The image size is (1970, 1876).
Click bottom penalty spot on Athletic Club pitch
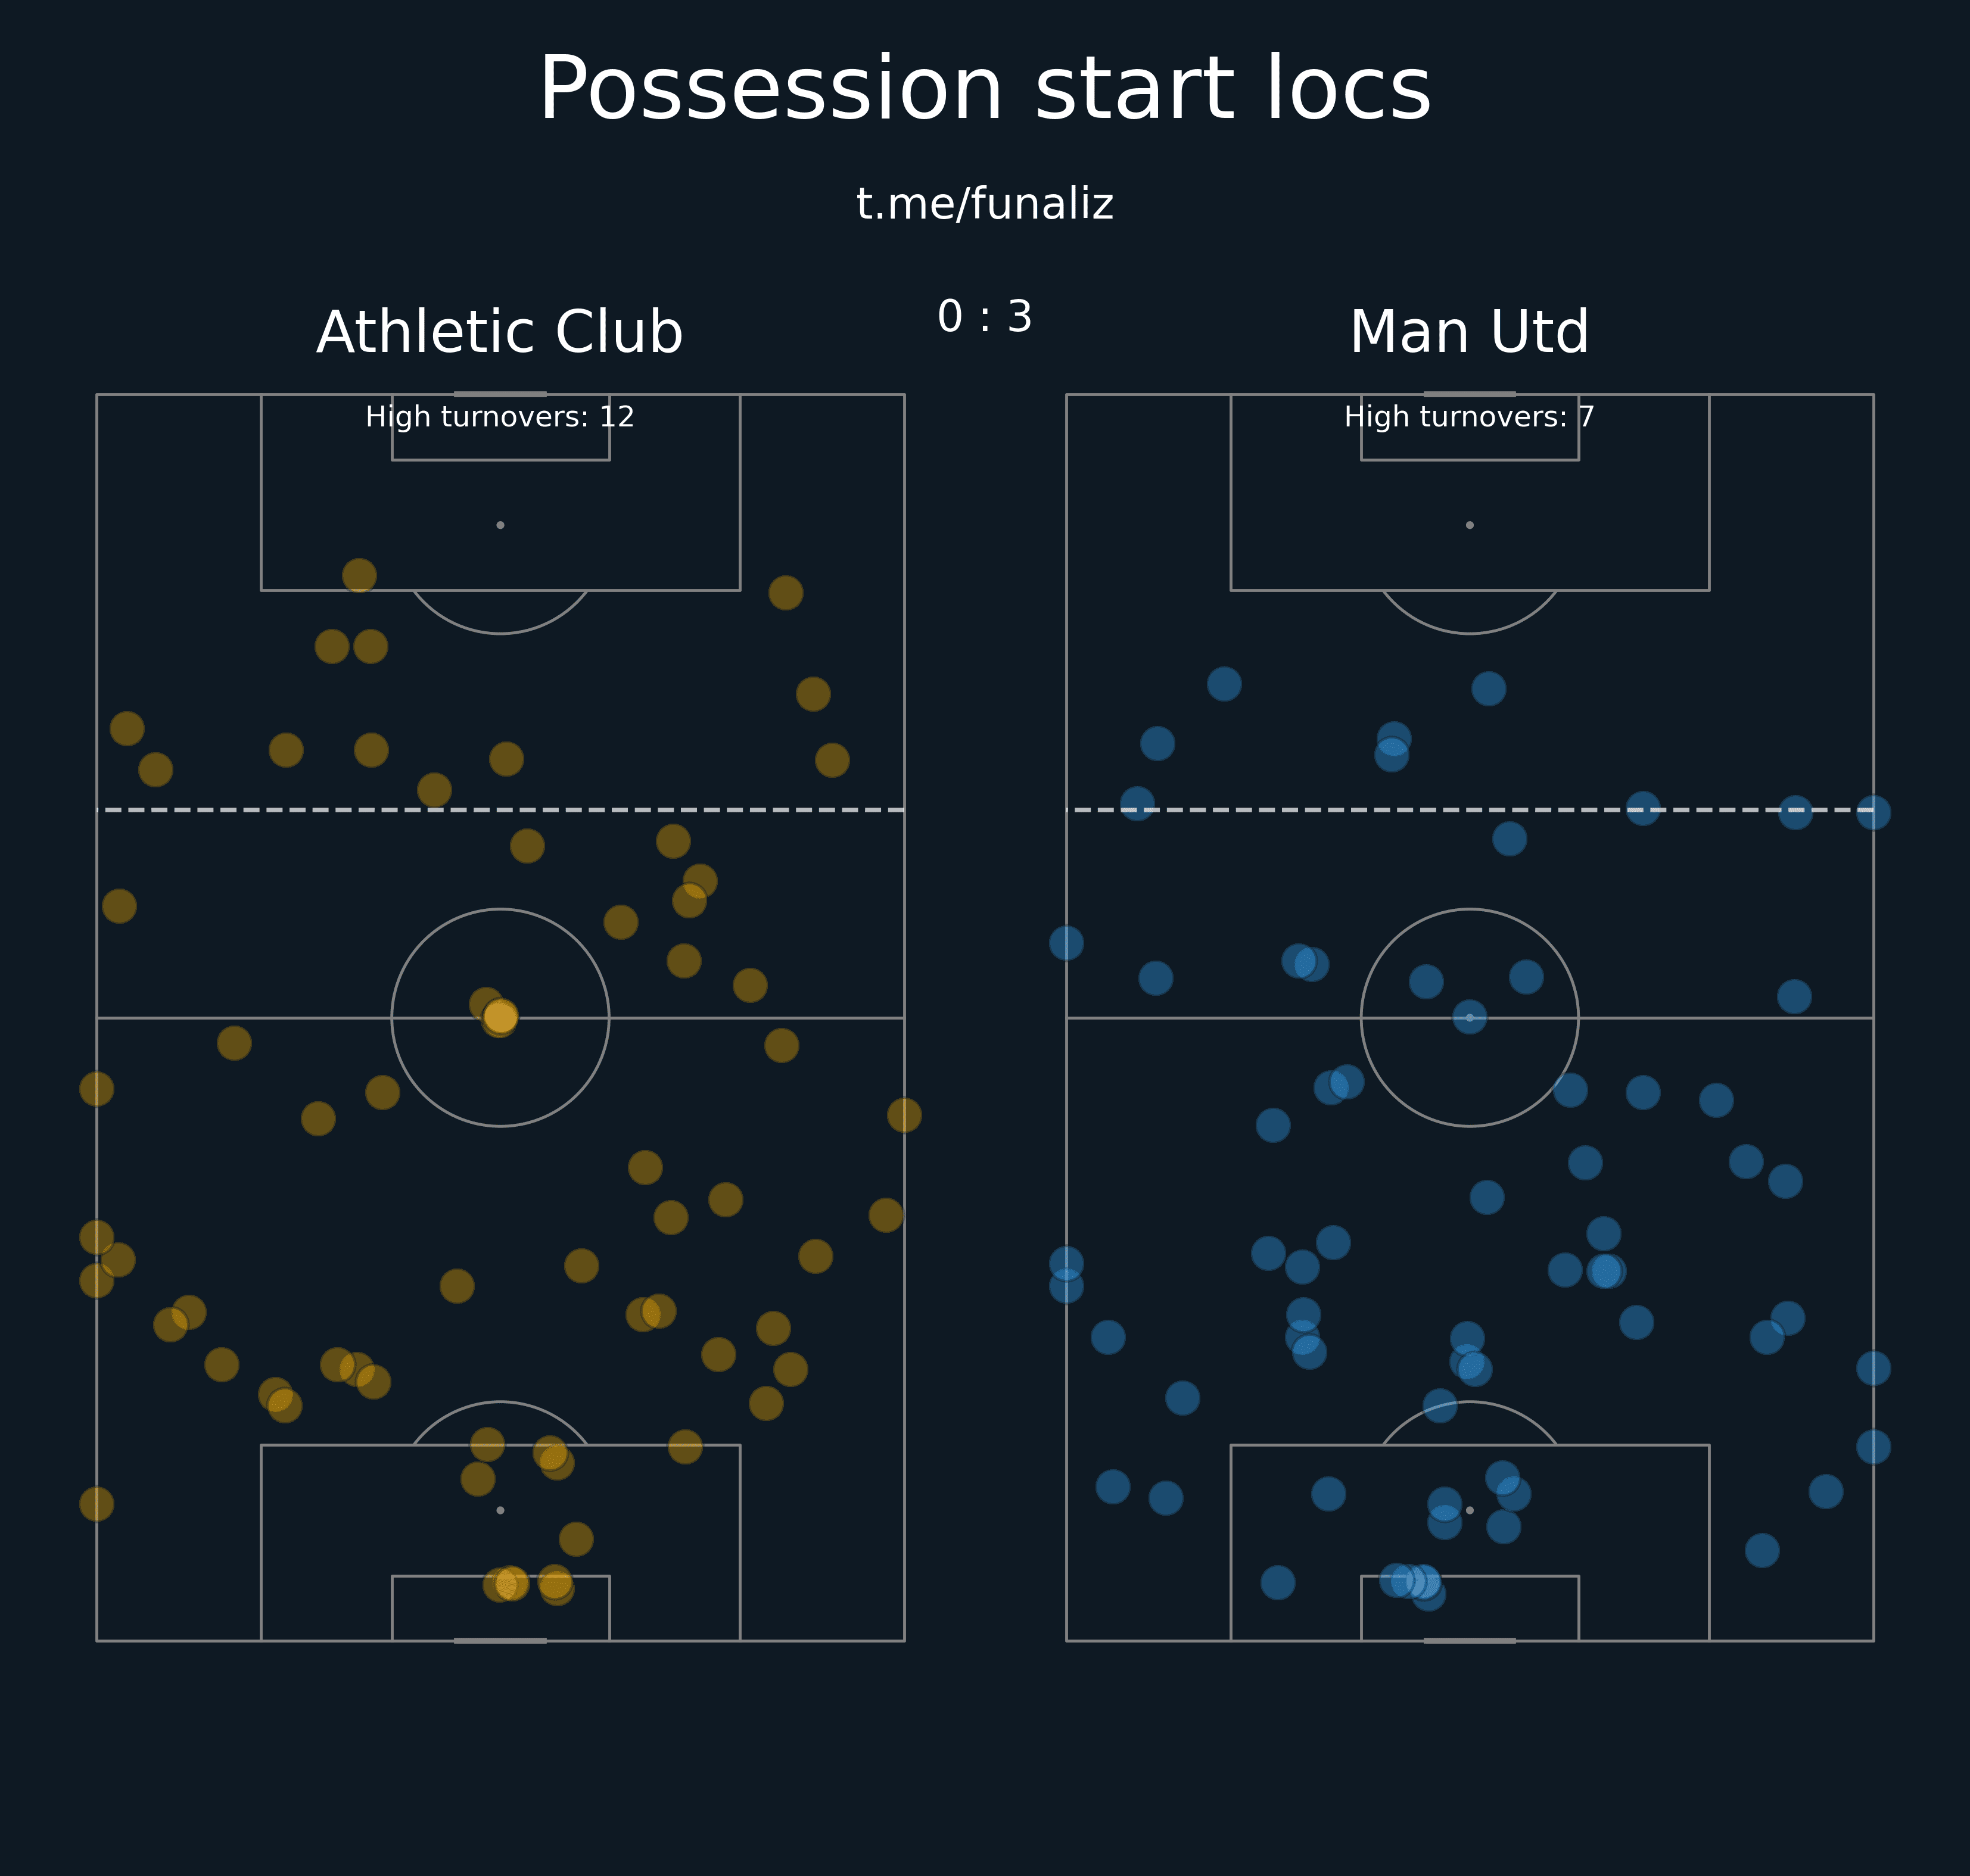coord(500,1510)
